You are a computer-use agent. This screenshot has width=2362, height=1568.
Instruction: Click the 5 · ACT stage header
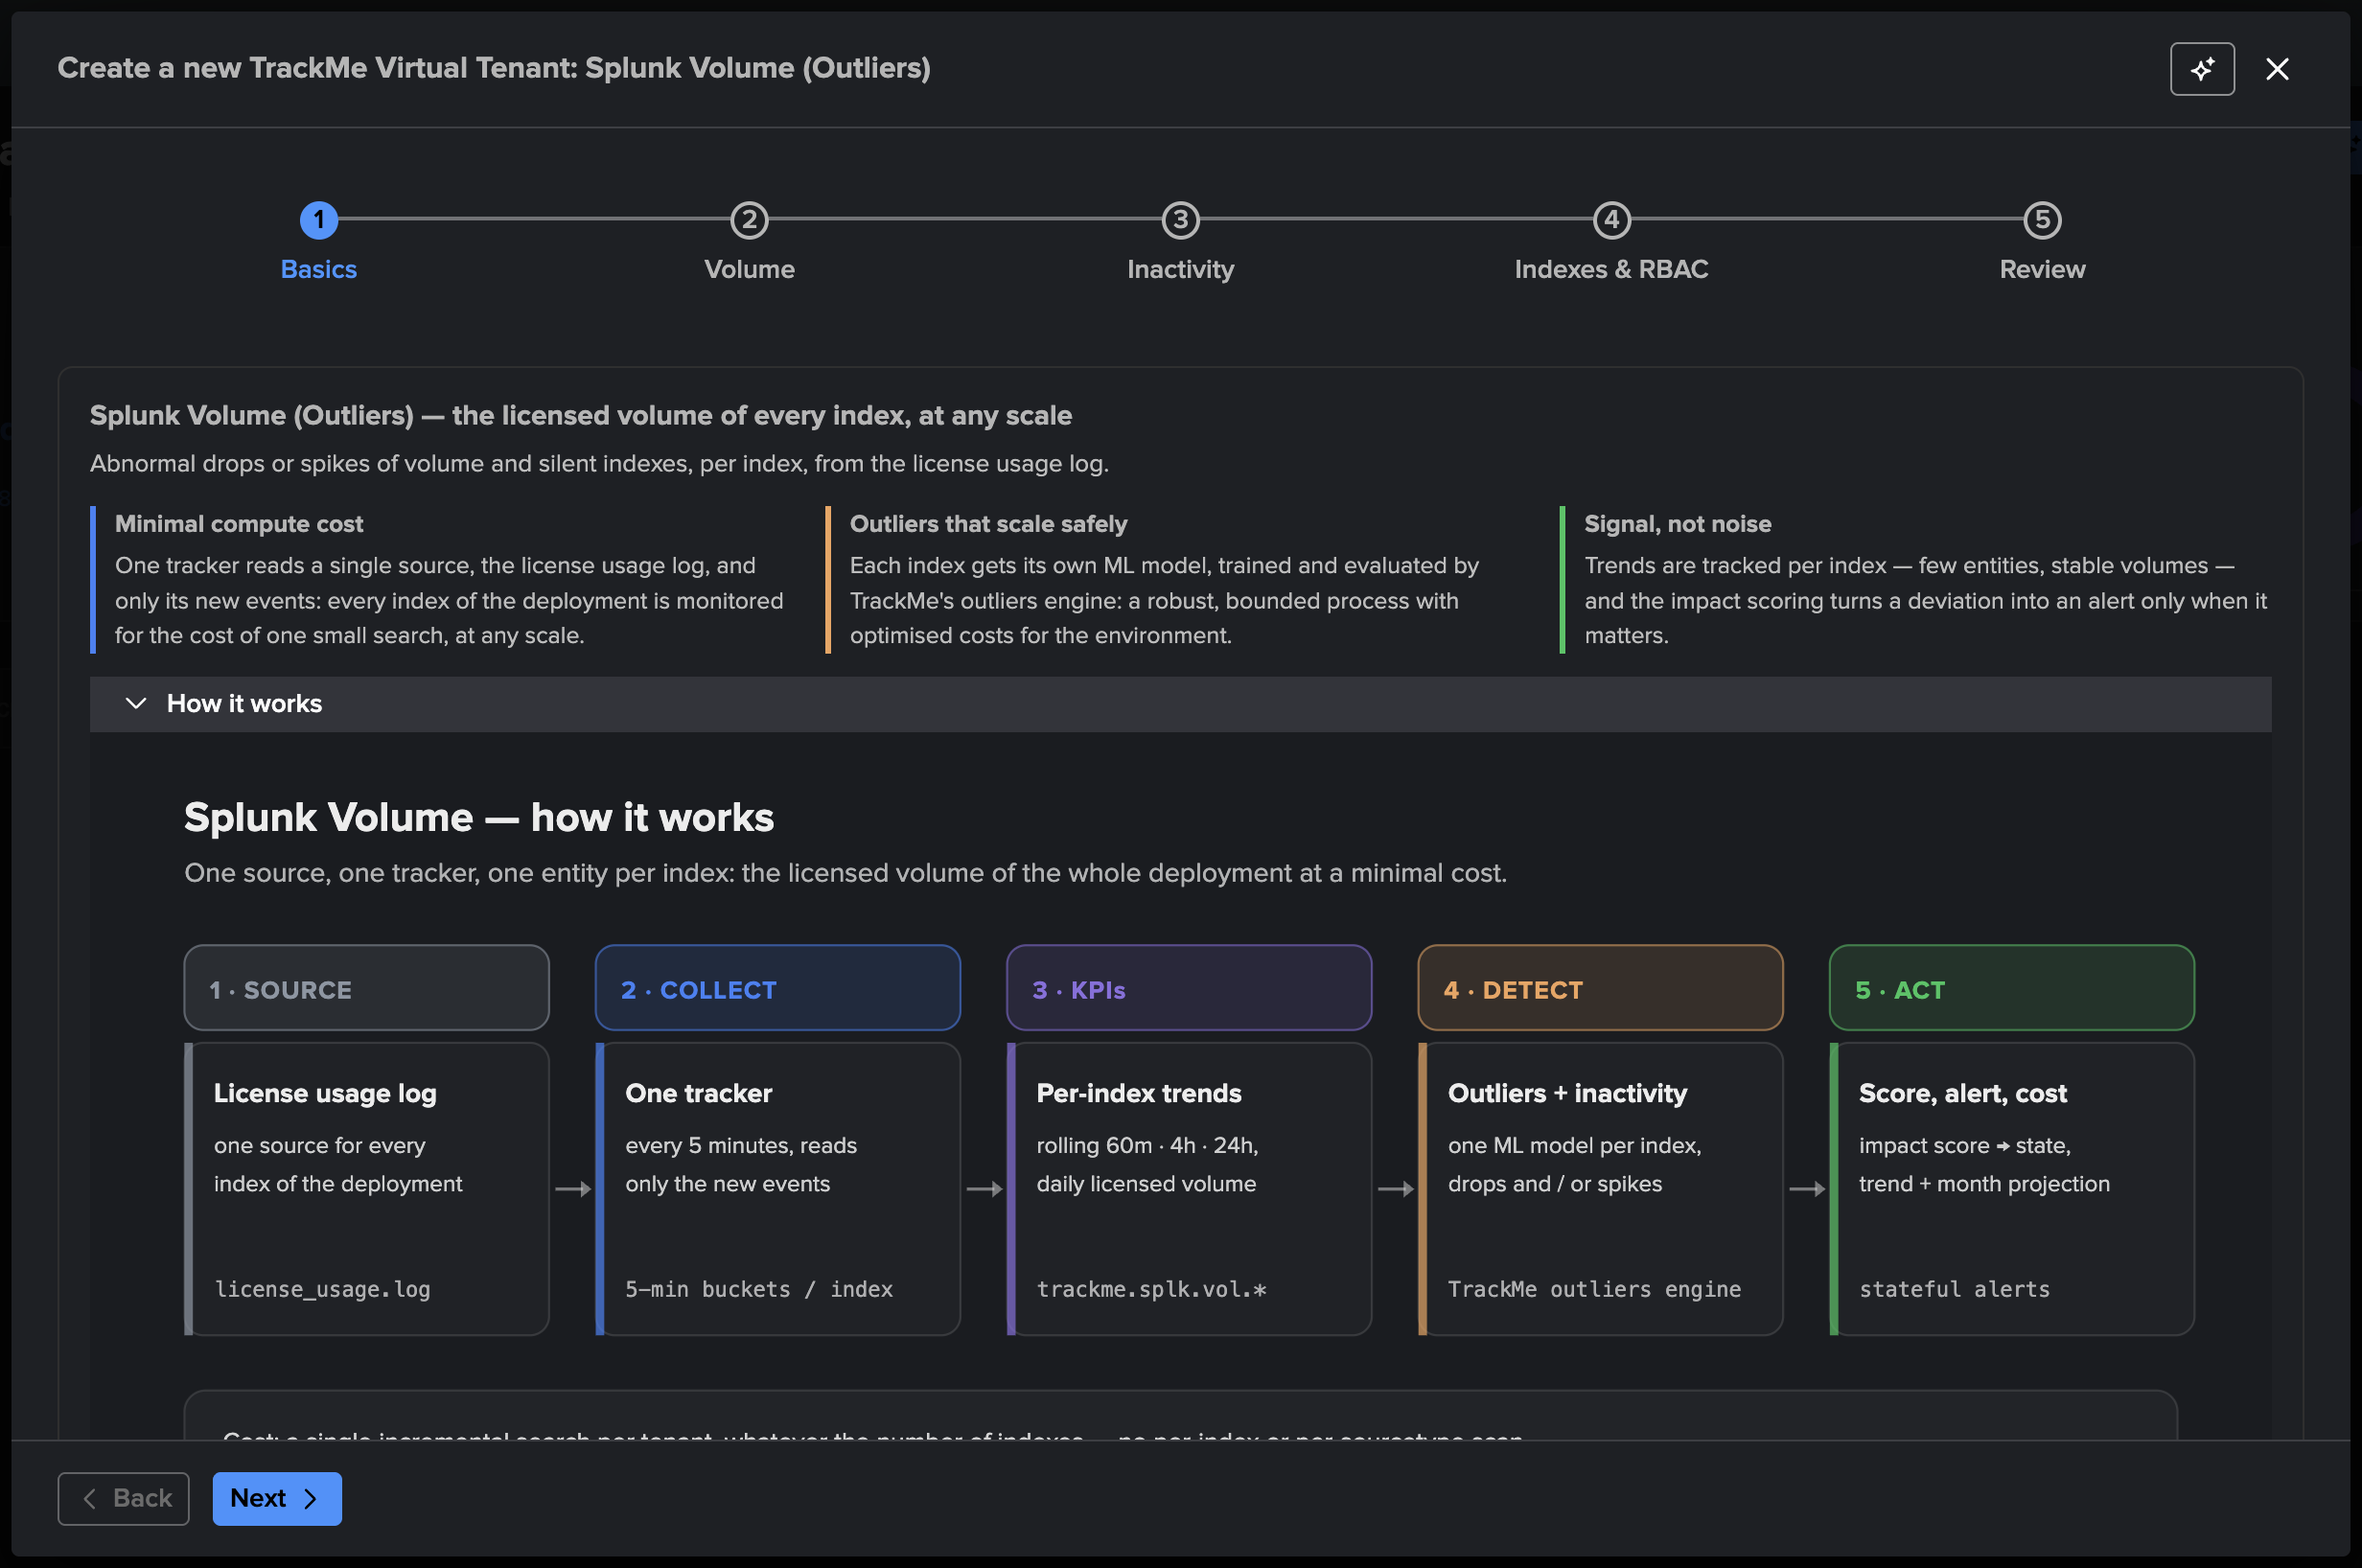(2011, 988)
